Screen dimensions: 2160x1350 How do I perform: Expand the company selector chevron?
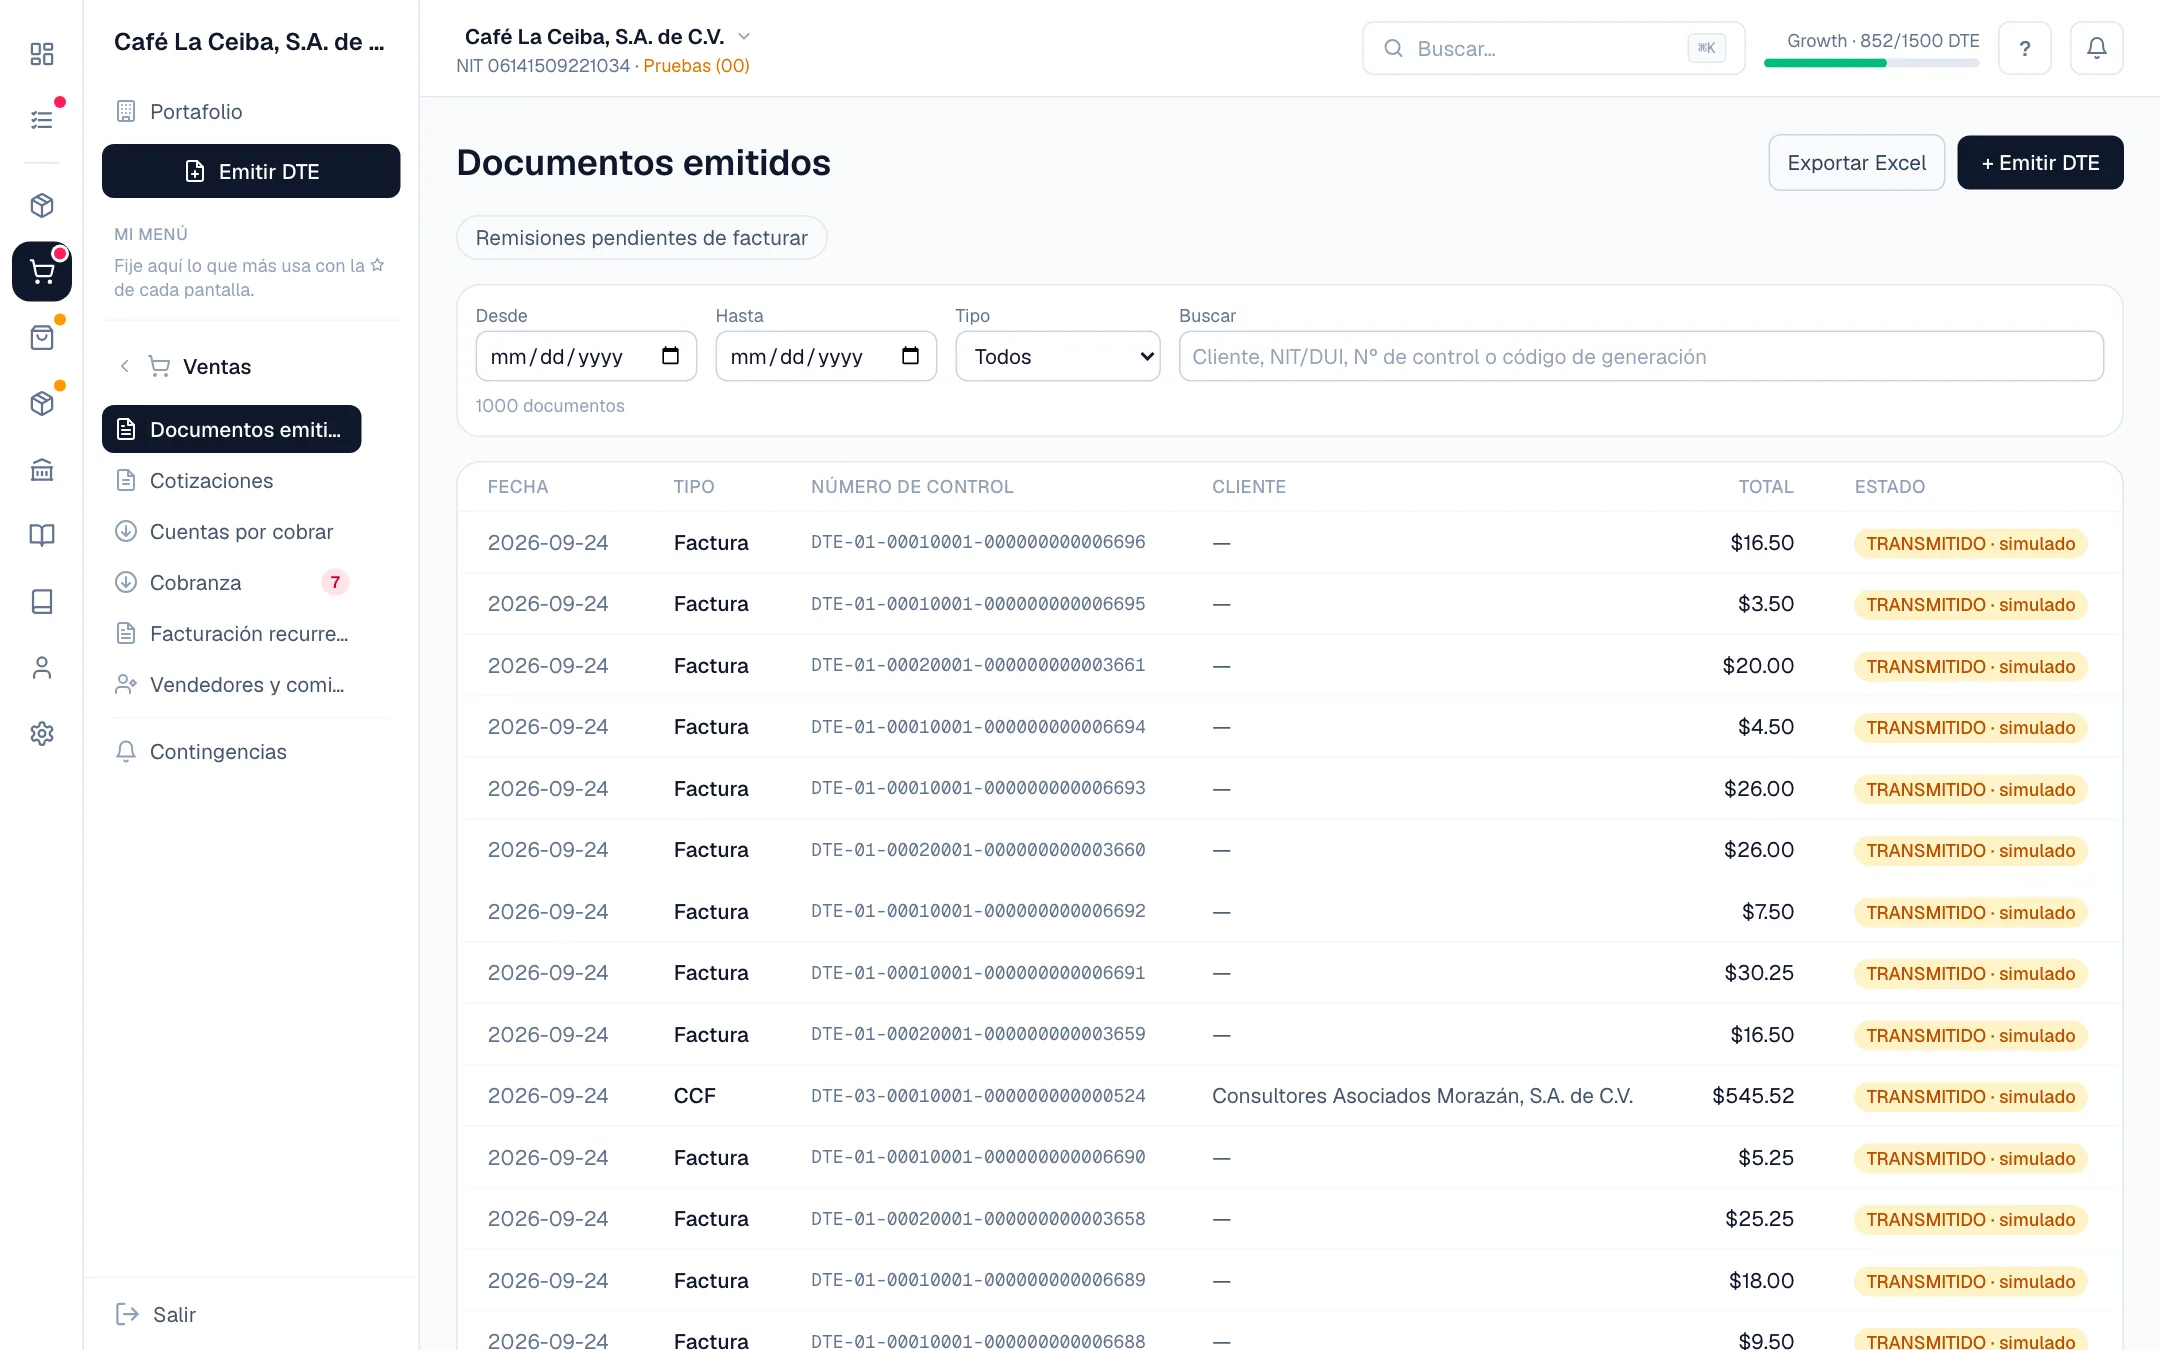[744, 37]
